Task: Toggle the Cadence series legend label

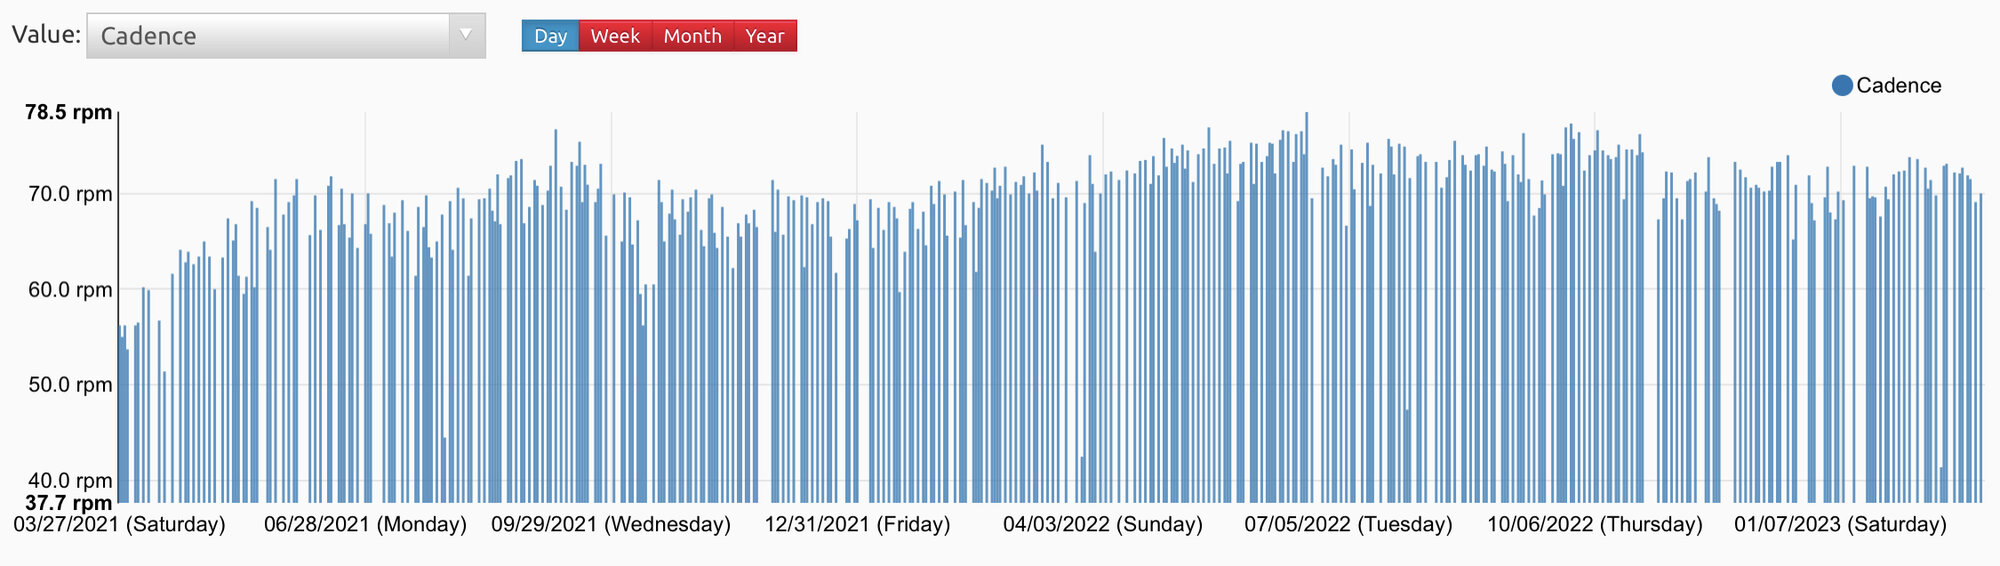Action: pyautogui.click(x=1898, y=86)
